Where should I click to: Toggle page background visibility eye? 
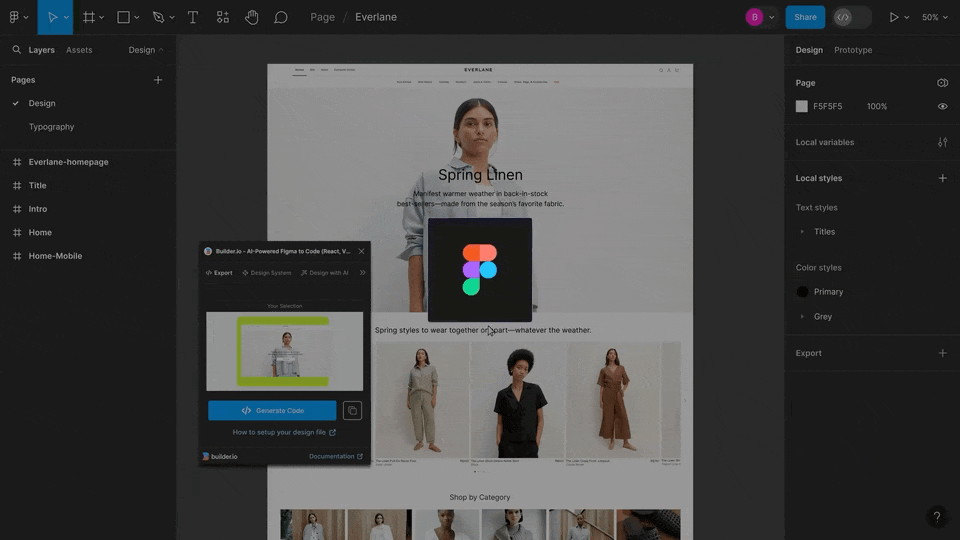942,107
